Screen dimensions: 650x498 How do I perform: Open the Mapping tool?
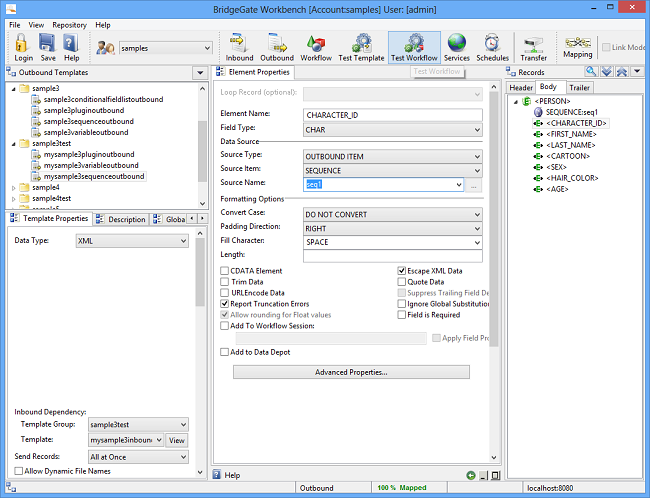point(577,46)
